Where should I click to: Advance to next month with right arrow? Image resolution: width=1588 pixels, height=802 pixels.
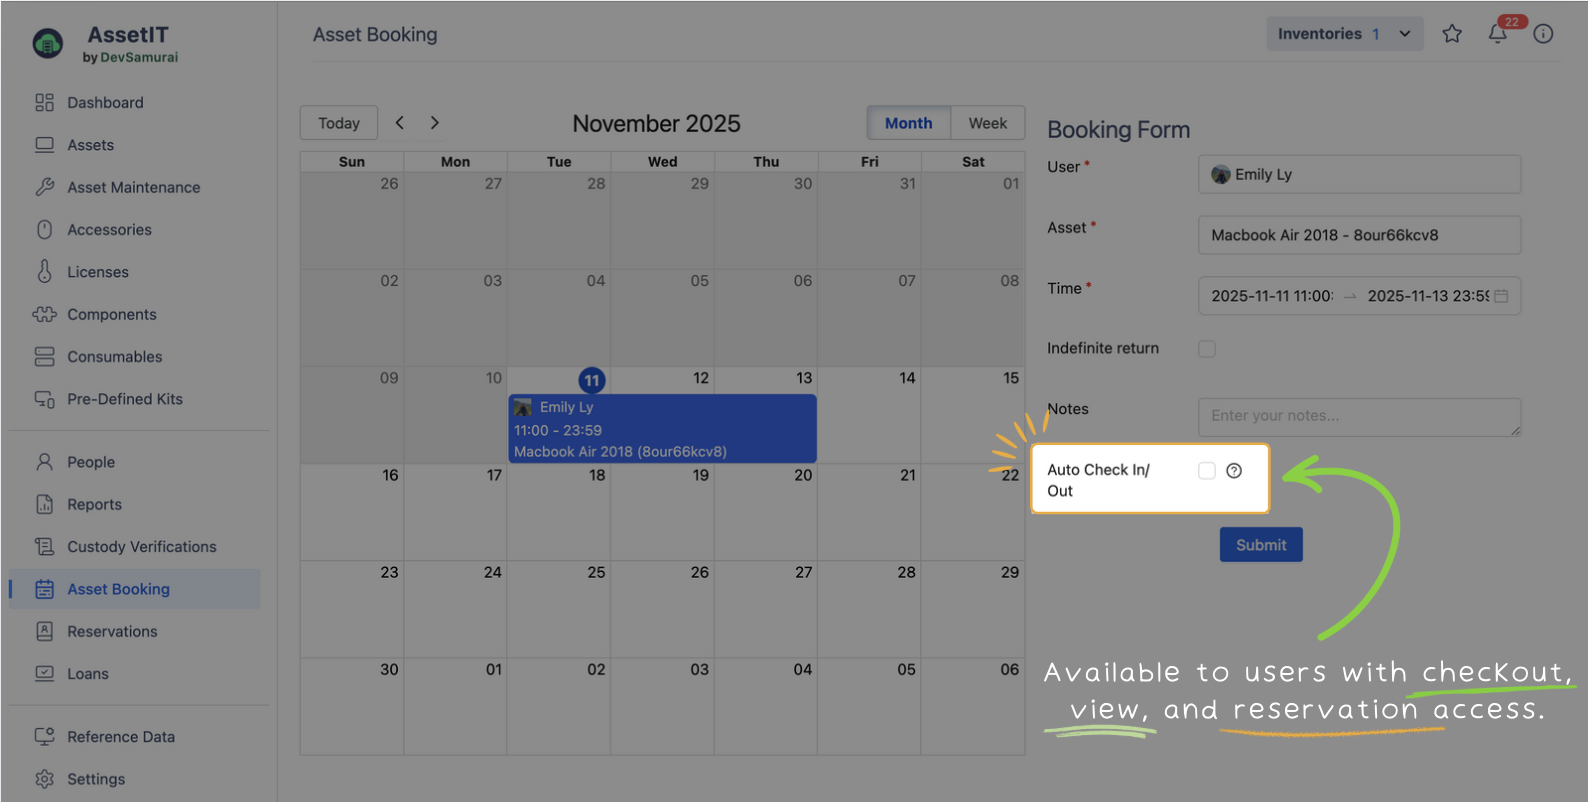pyautogui.click(x=434, y=123)
